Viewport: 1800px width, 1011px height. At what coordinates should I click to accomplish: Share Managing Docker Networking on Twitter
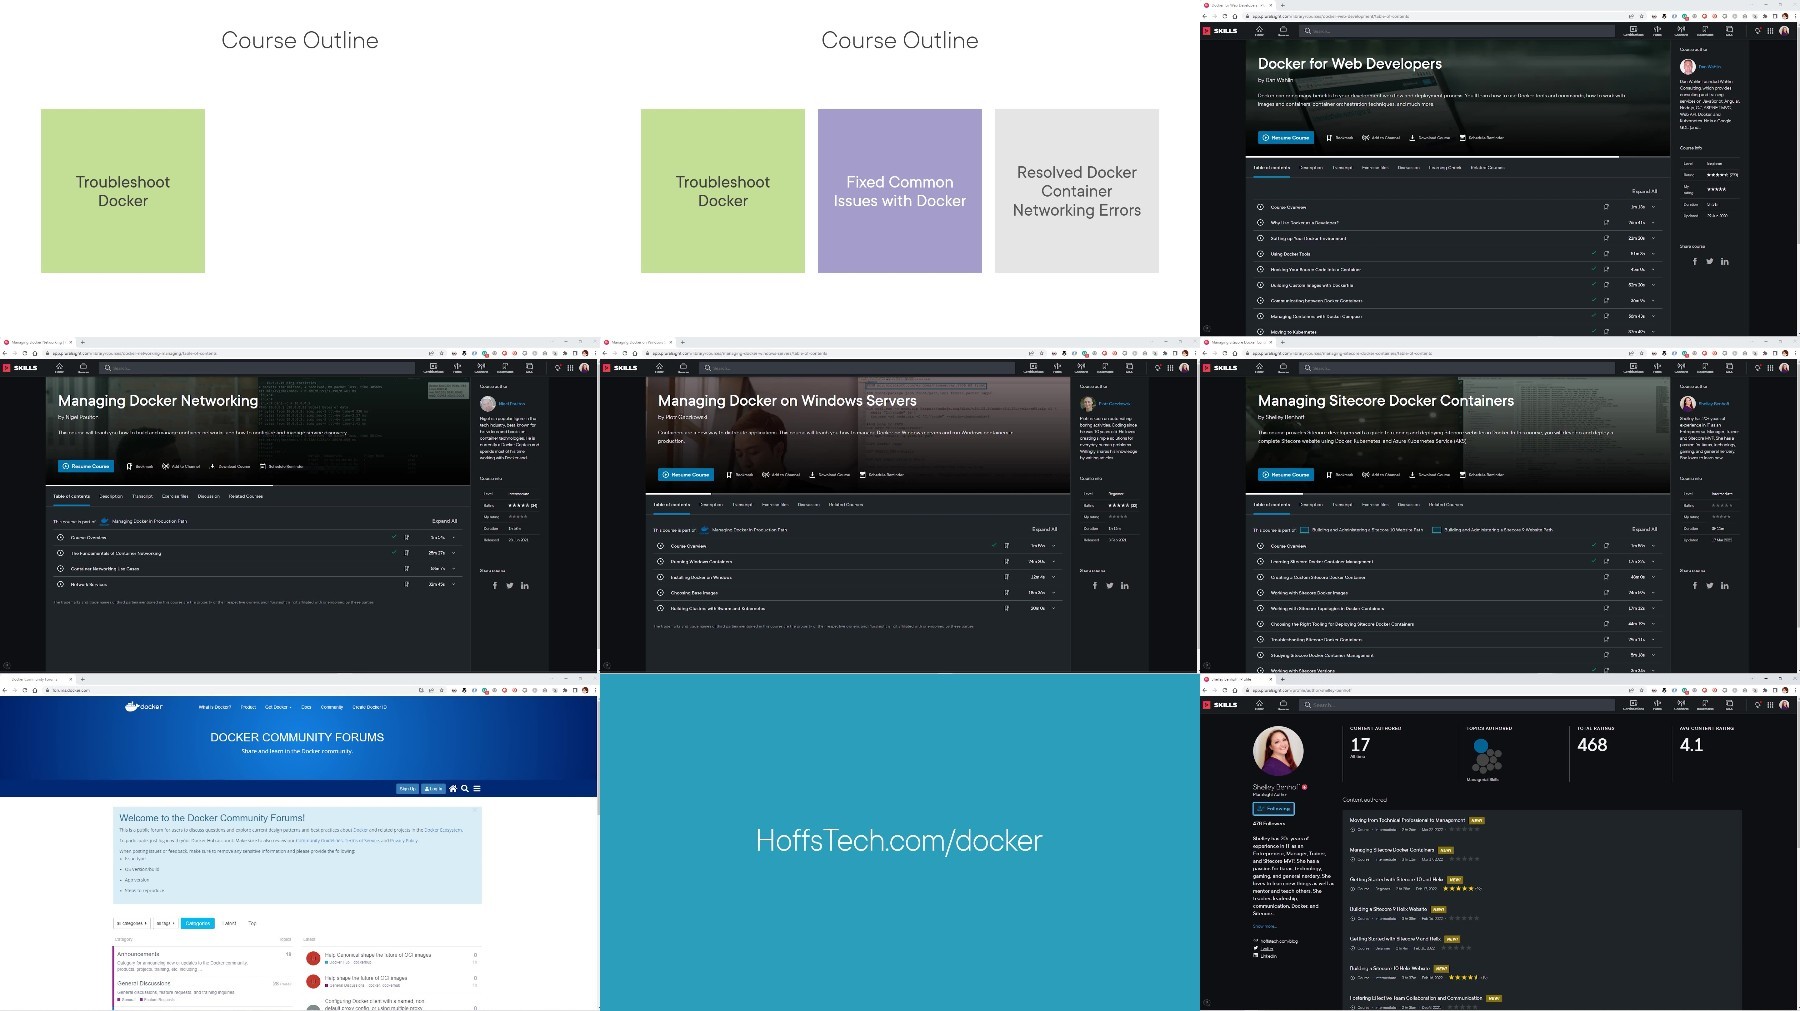tap(509, 586)
